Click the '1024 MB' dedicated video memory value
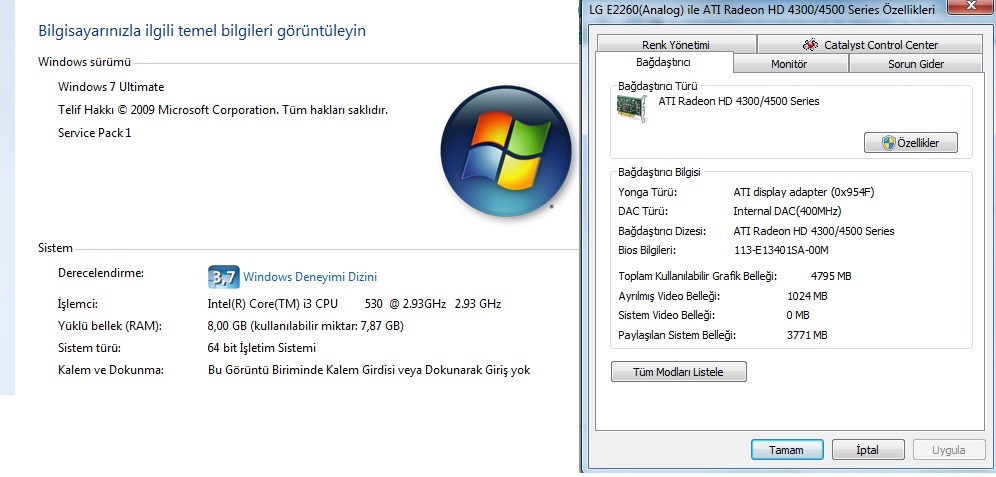 tap(807, 296)
